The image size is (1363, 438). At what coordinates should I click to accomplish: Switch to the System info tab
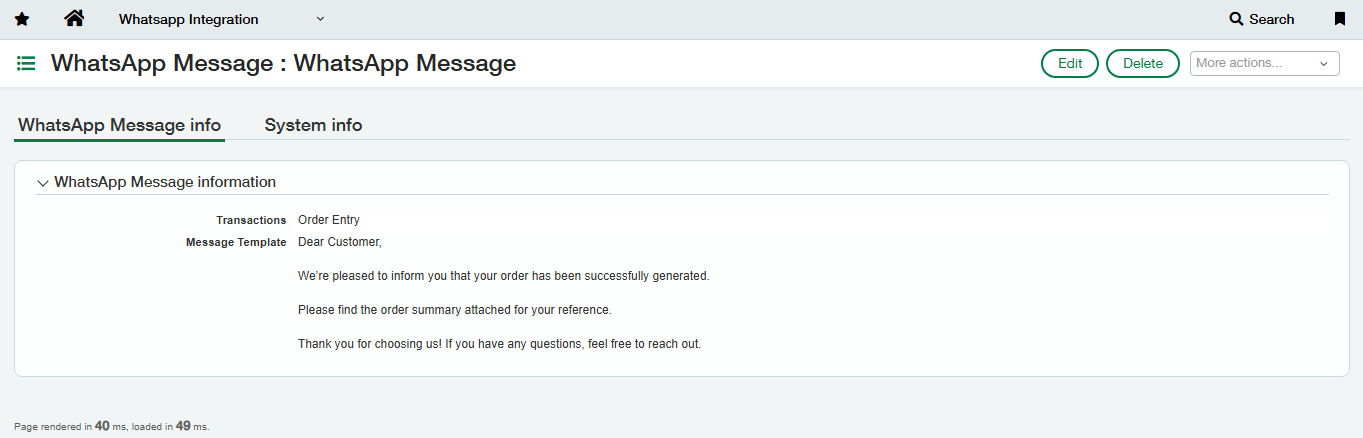click(x=313, y=125)
